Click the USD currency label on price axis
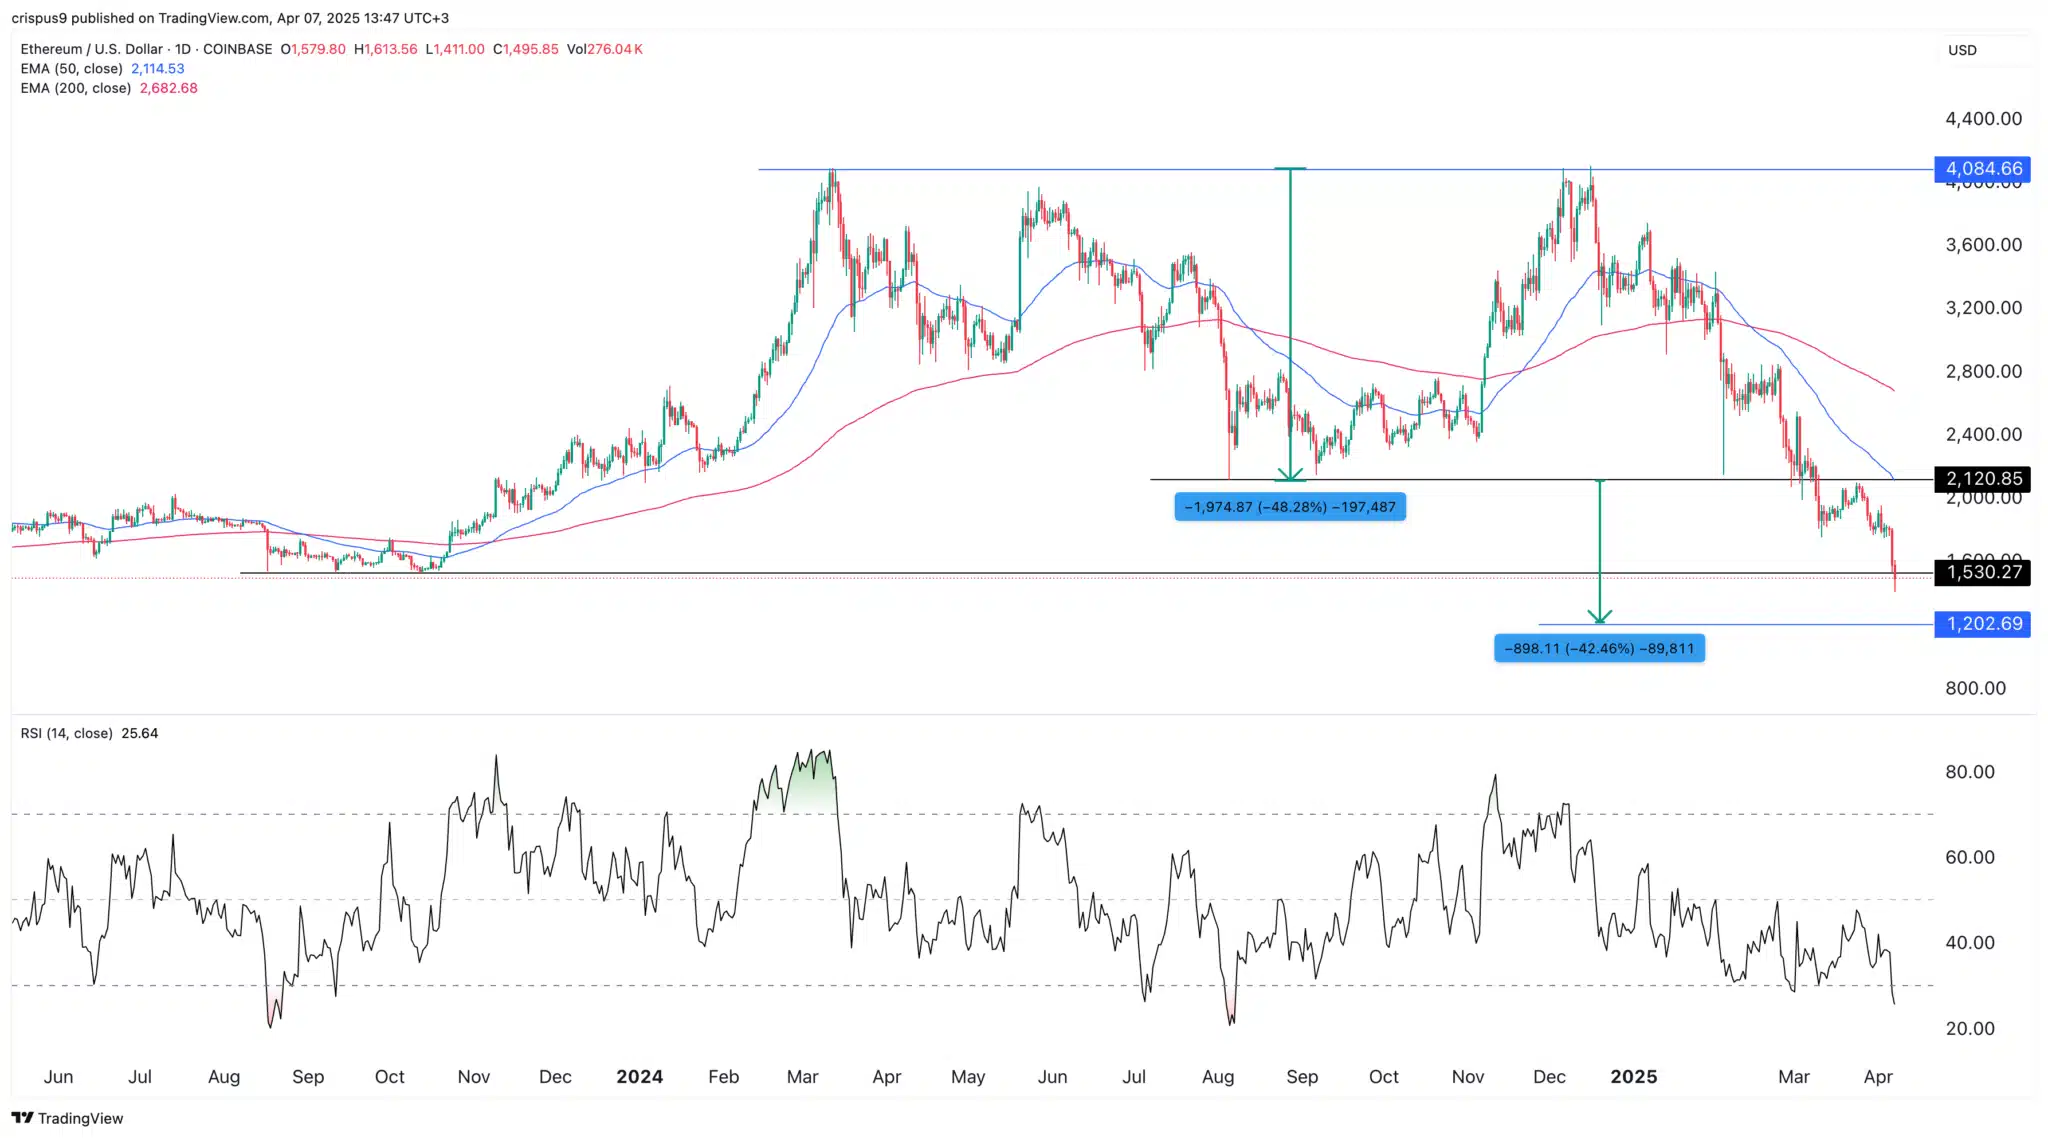This screenshot has height=1138, width=2048. tap(1963, 50)
